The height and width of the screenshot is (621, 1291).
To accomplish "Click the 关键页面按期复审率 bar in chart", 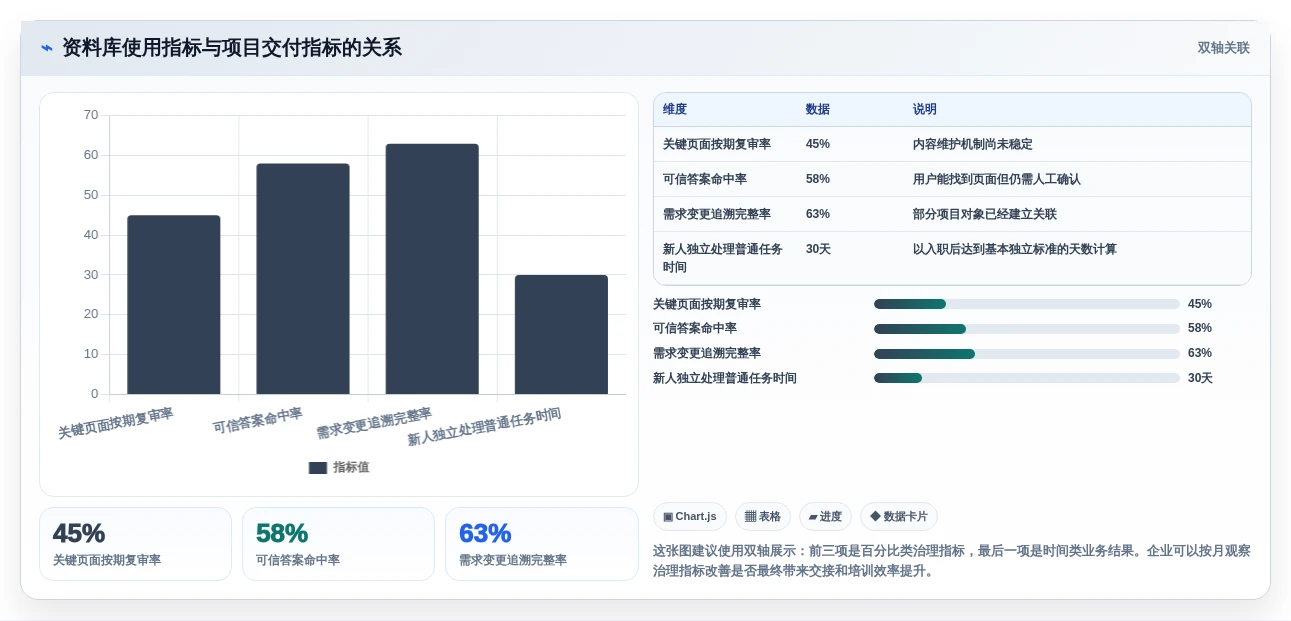I will [174, 305].
